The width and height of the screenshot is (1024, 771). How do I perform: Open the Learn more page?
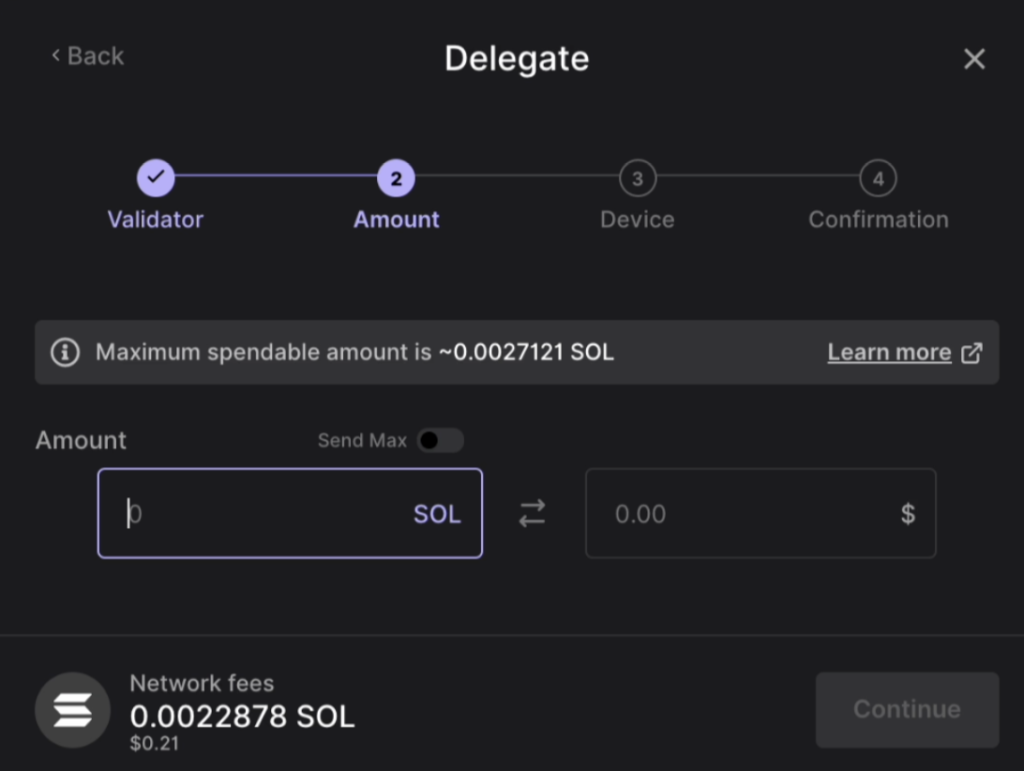click(889, 352)
